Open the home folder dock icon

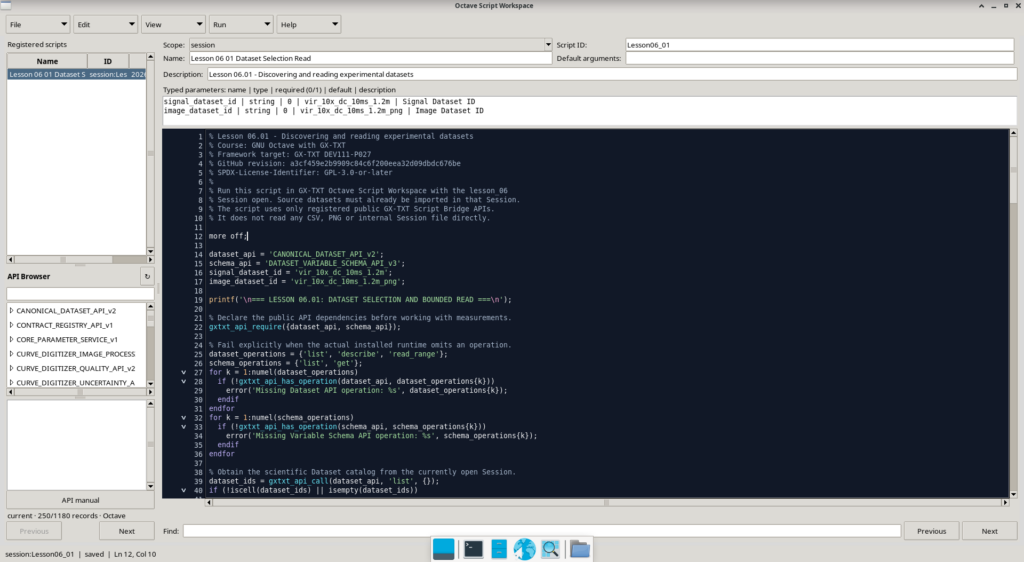[579, 549]
